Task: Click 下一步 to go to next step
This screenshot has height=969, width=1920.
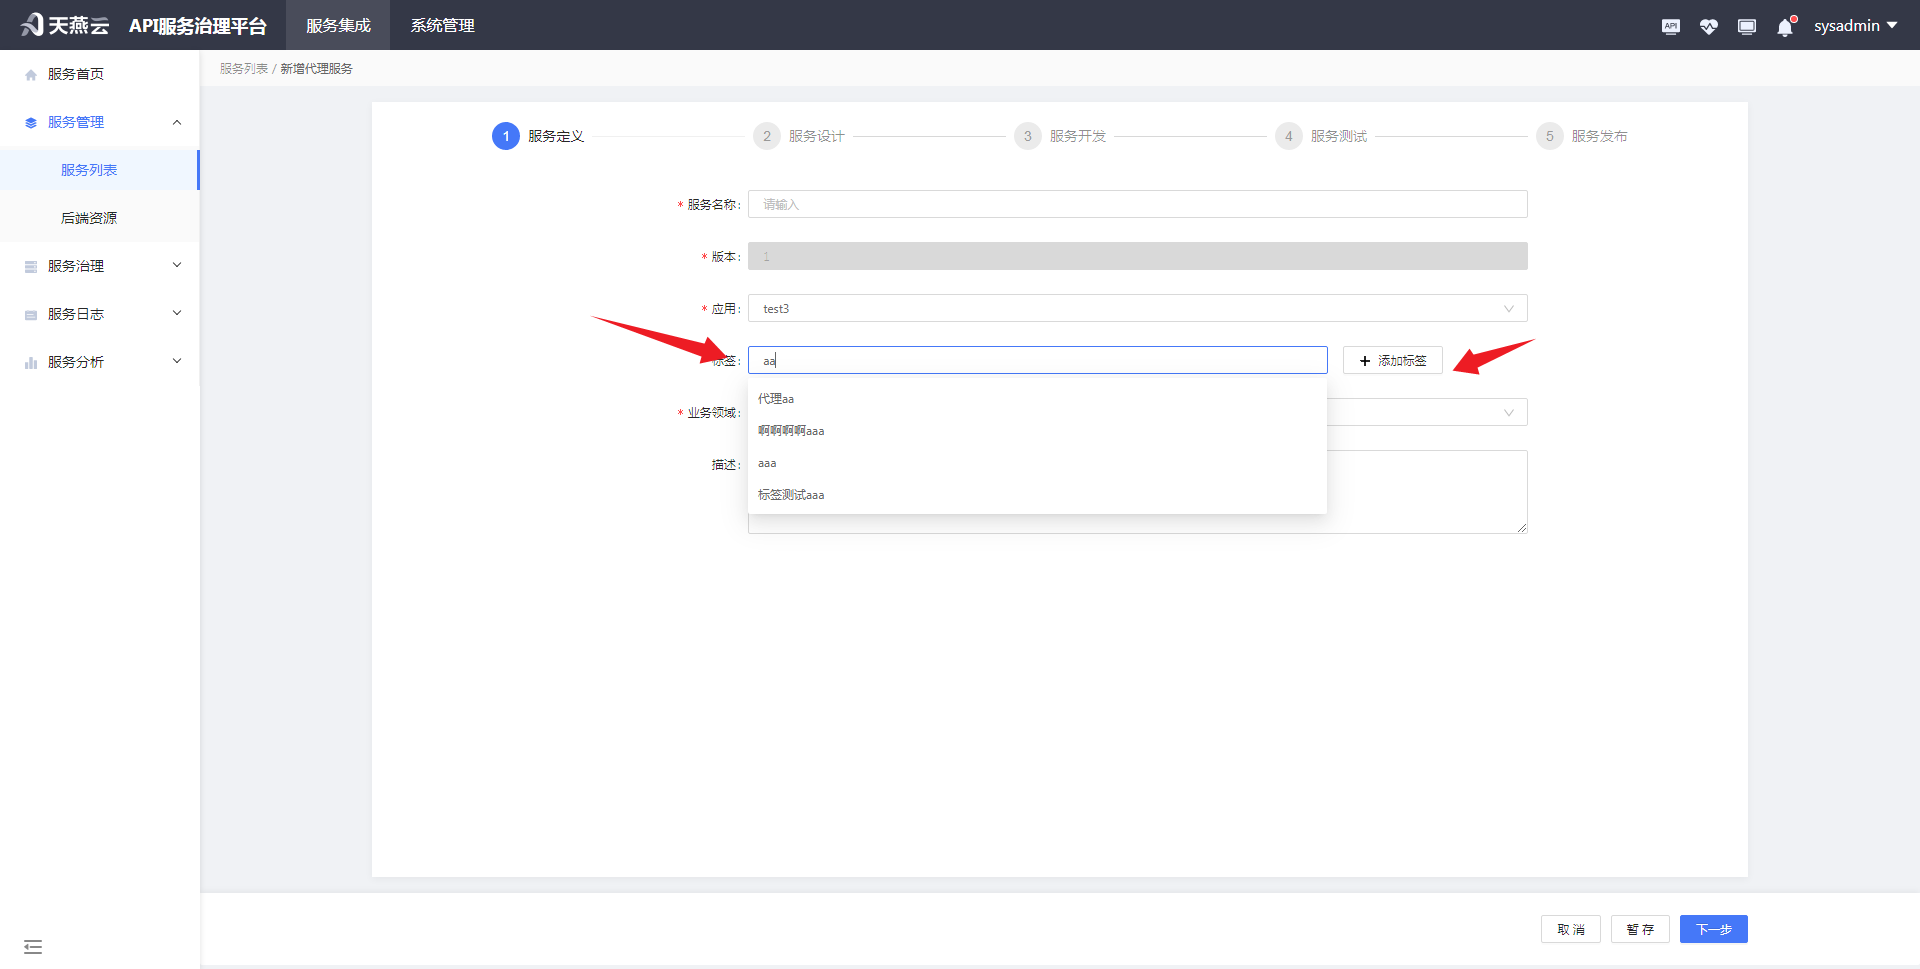Action: pyautogui.click(x=1713, y=929)
